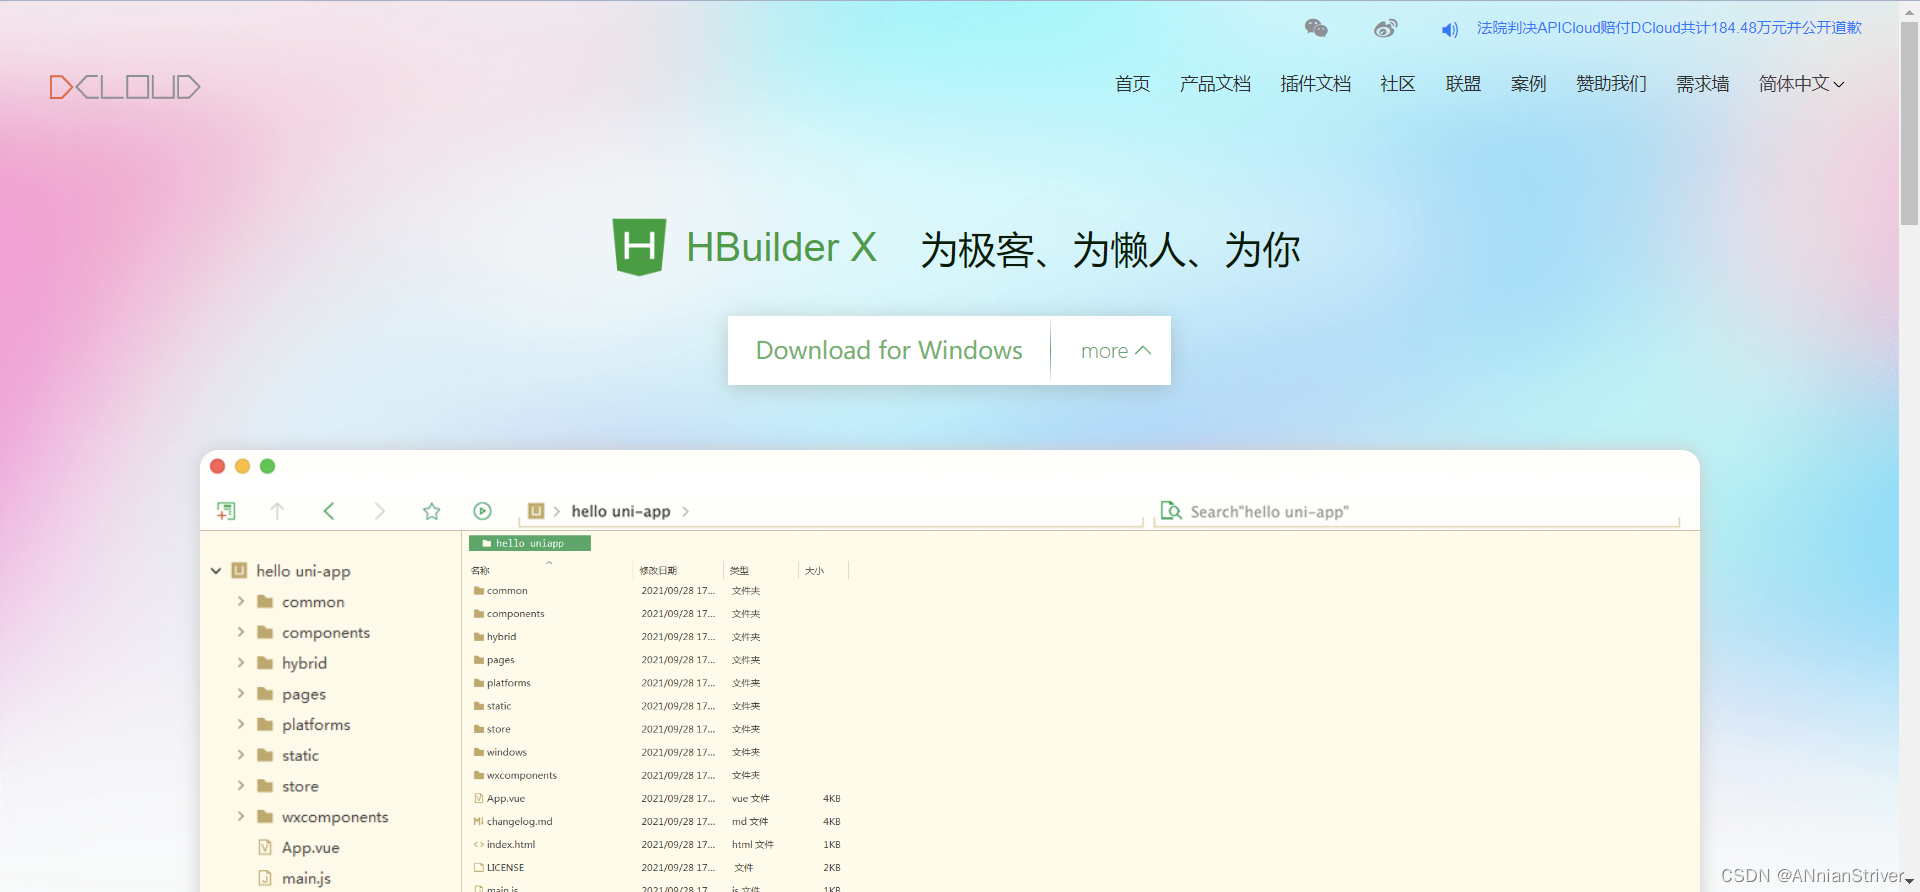This screenshot has width=1920, height=892.
Task: Sort by 大小 column header
Action: point(814,570)
